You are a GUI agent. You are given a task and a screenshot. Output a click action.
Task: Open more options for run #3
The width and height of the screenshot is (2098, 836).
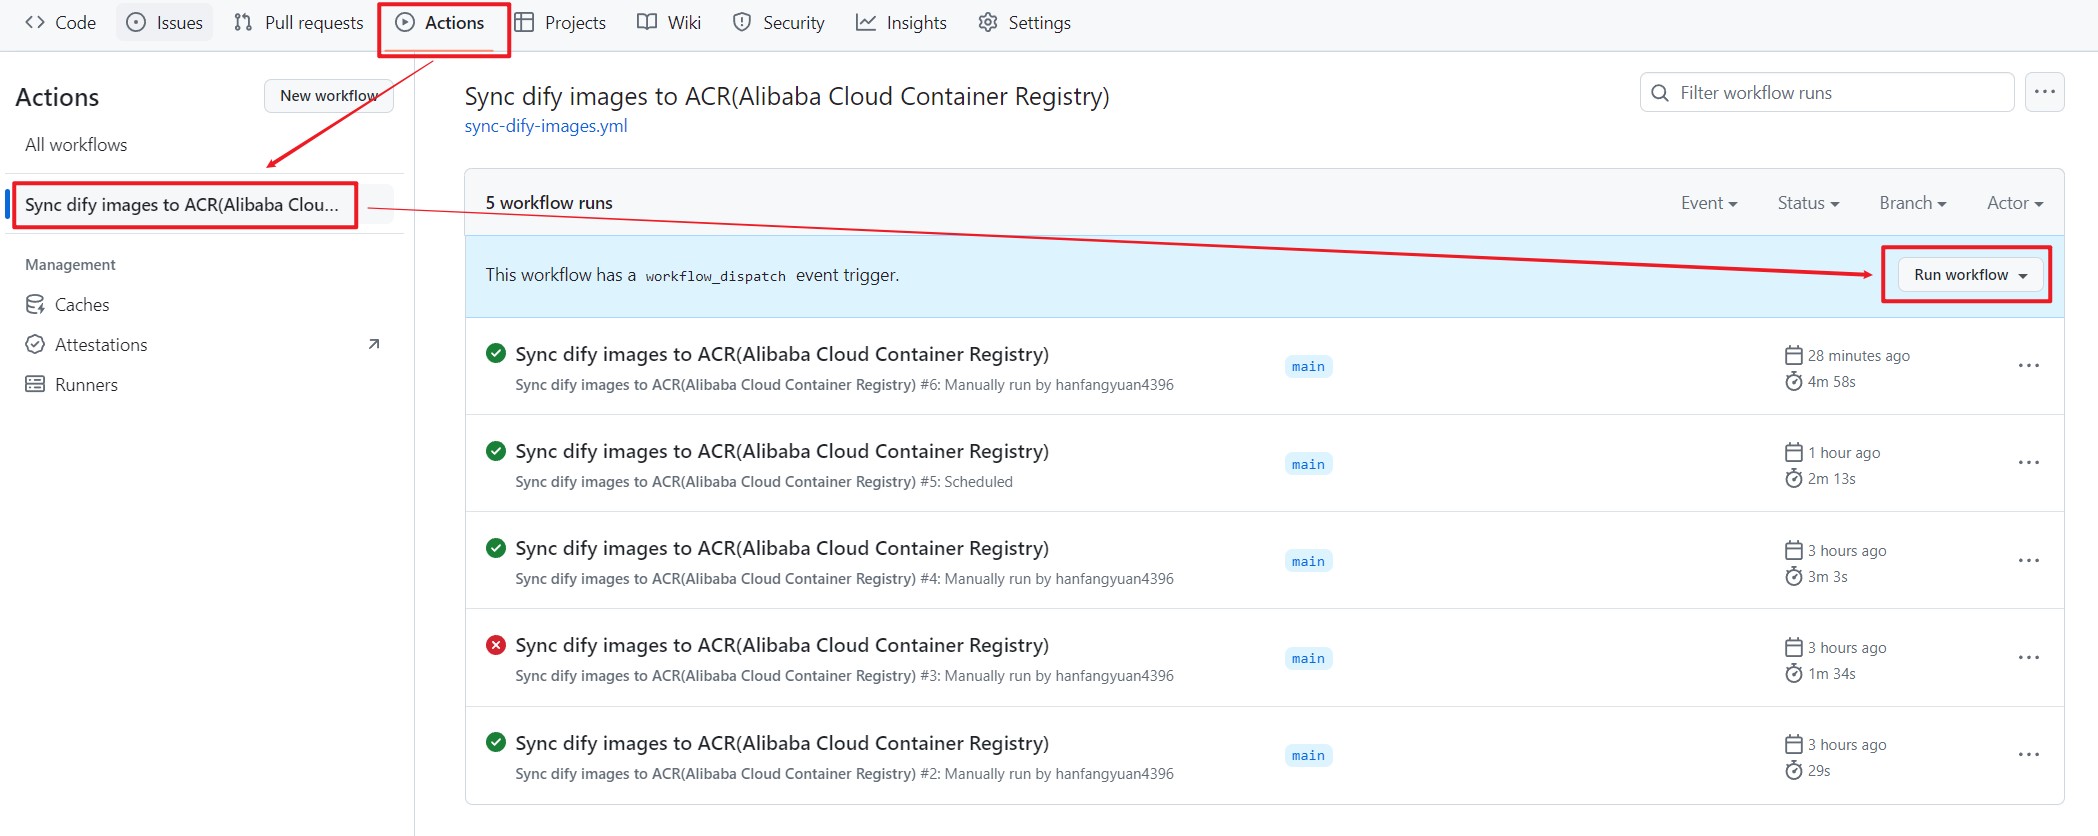2029,657
